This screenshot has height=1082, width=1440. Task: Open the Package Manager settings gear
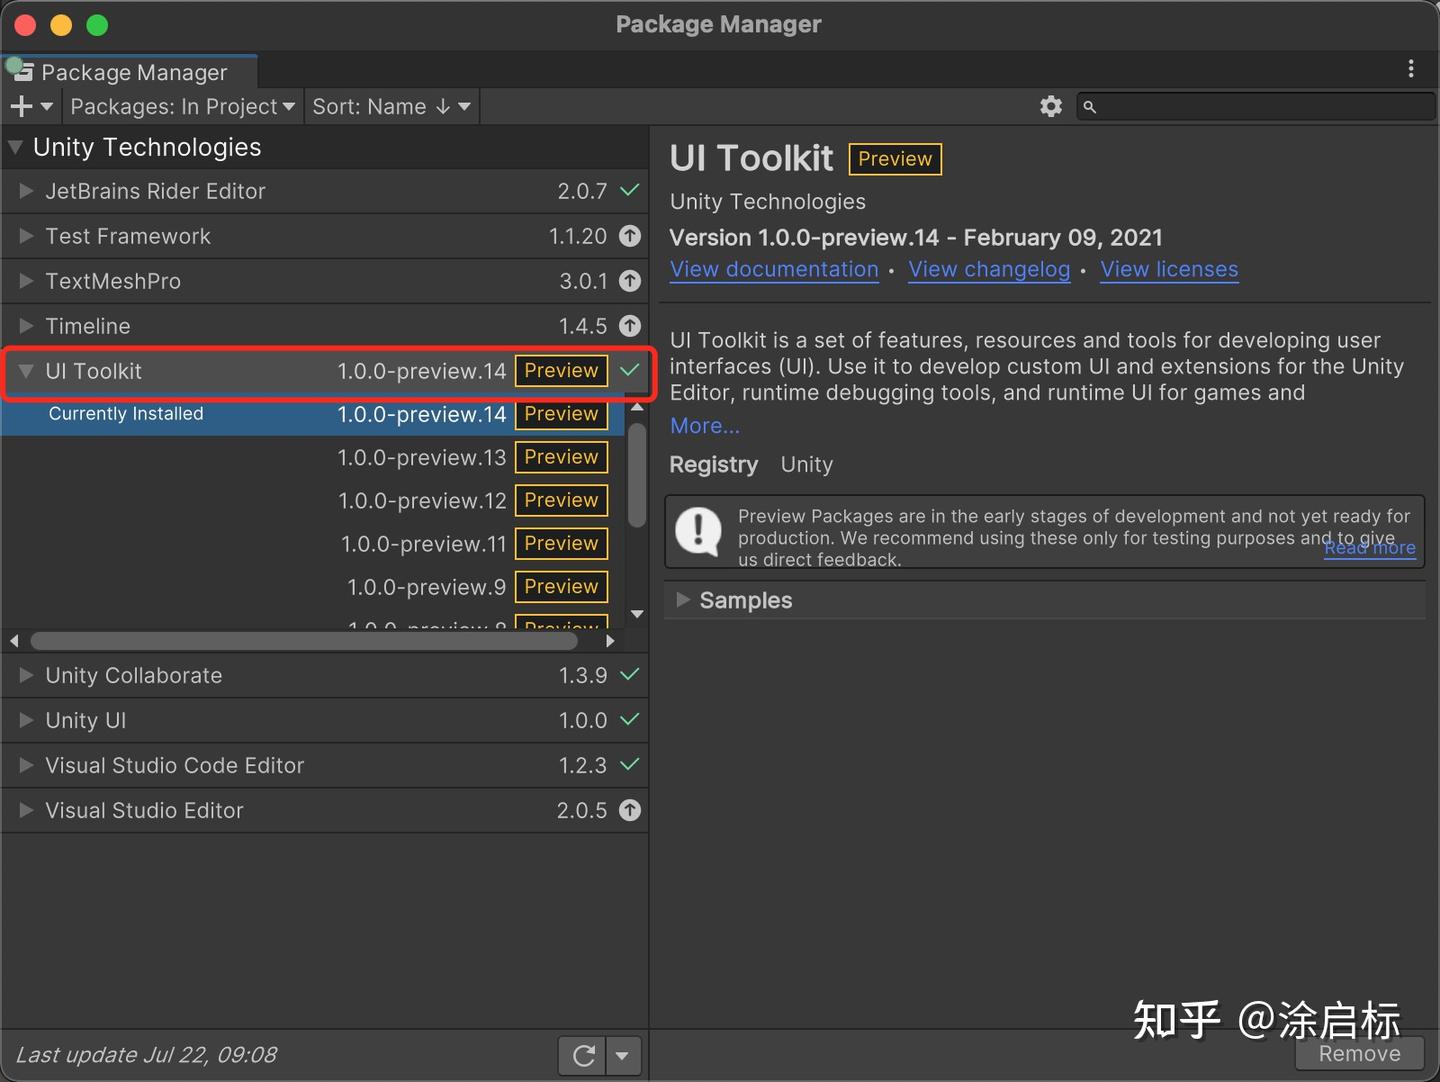(x=1050, y=106)
